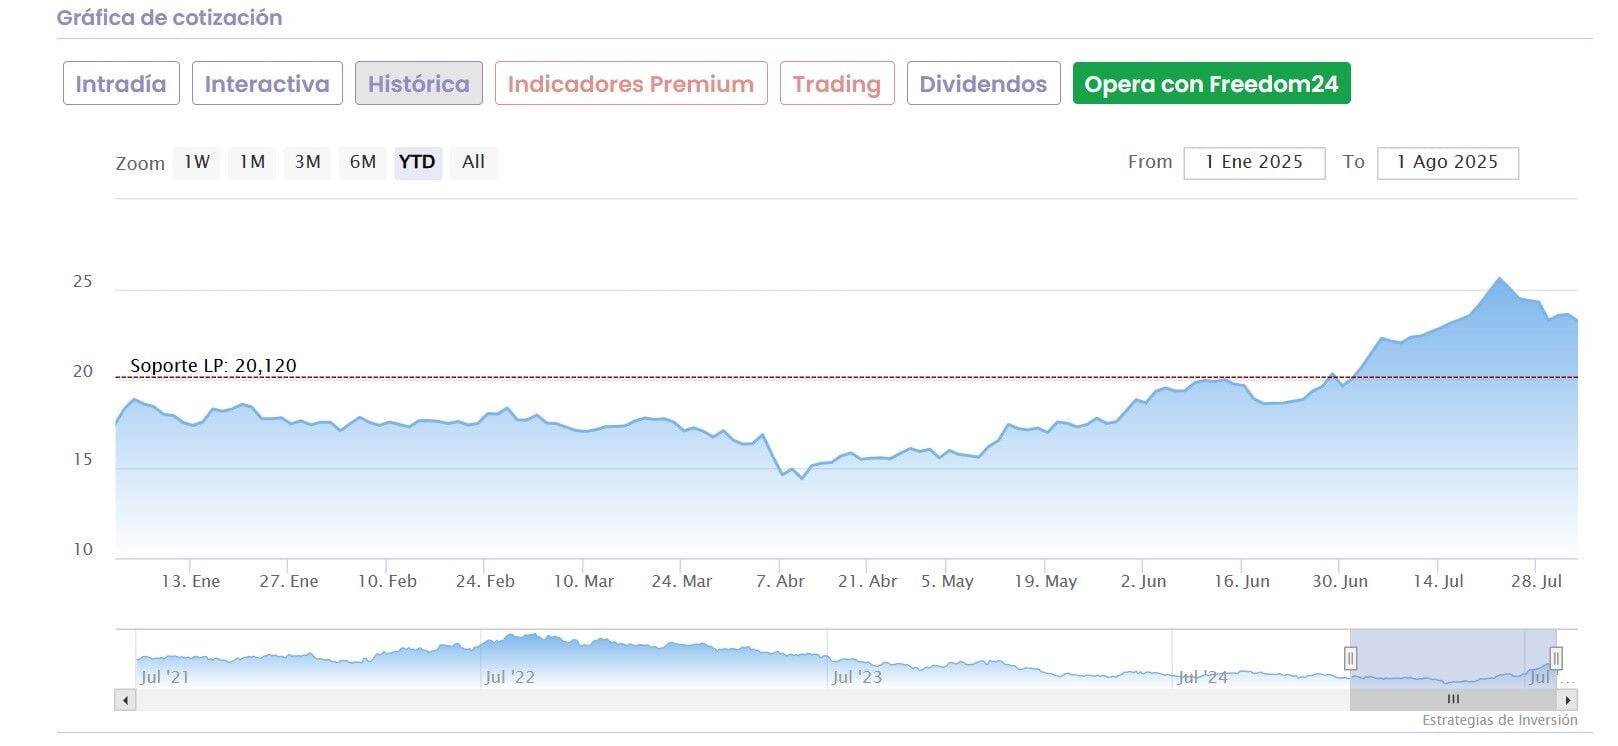1618x746 pixels.
Task: Open the Intradía chart tab
Action: (121, 84)
